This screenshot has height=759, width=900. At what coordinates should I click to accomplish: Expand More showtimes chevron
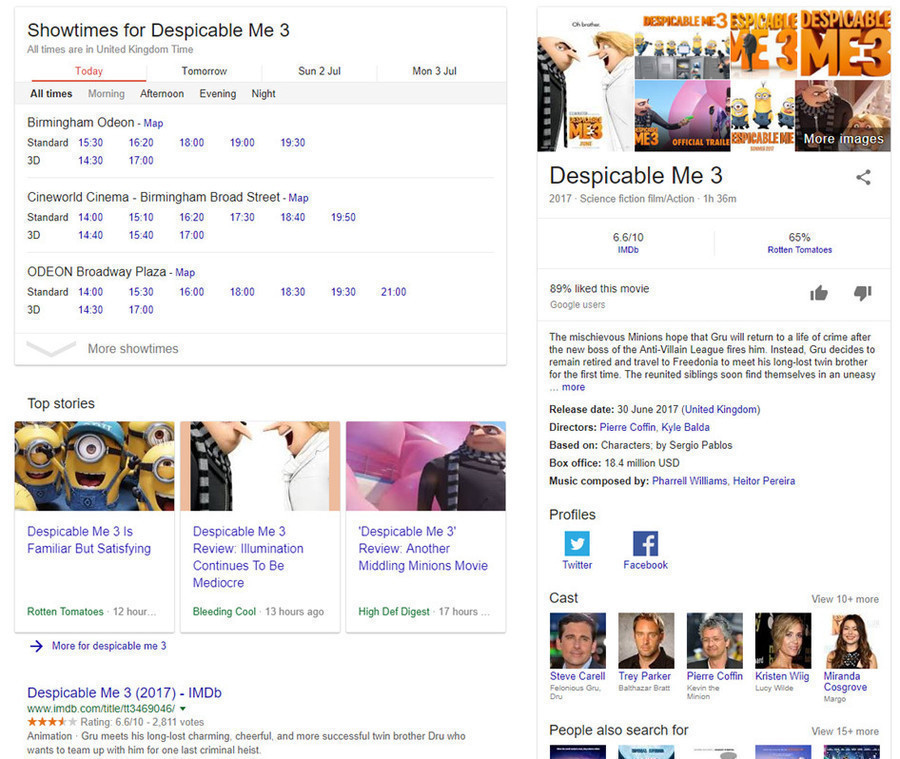coord(51,348)
